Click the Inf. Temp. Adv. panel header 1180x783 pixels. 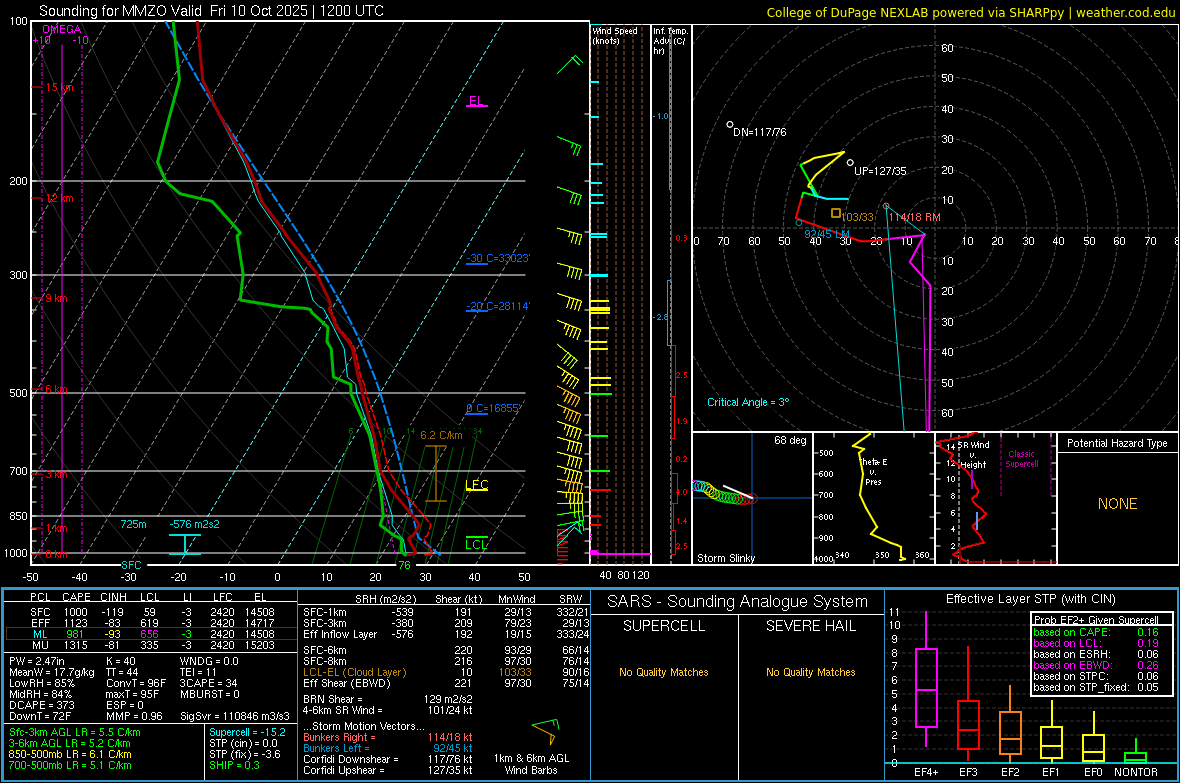click(671, 41)
